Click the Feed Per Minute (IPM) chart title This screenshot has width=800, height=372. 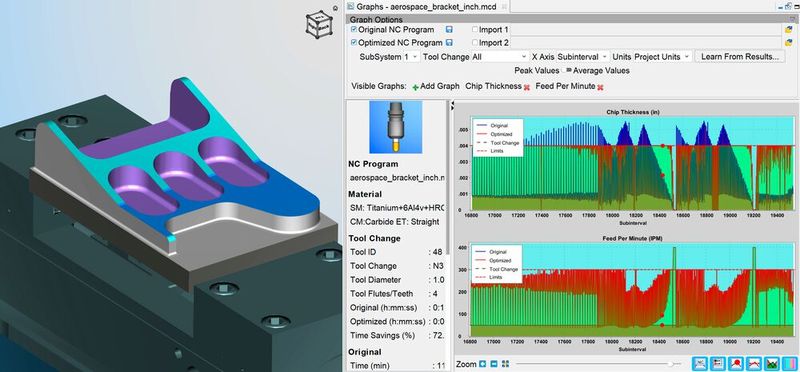pyautogui.click(x=632, y=238)
